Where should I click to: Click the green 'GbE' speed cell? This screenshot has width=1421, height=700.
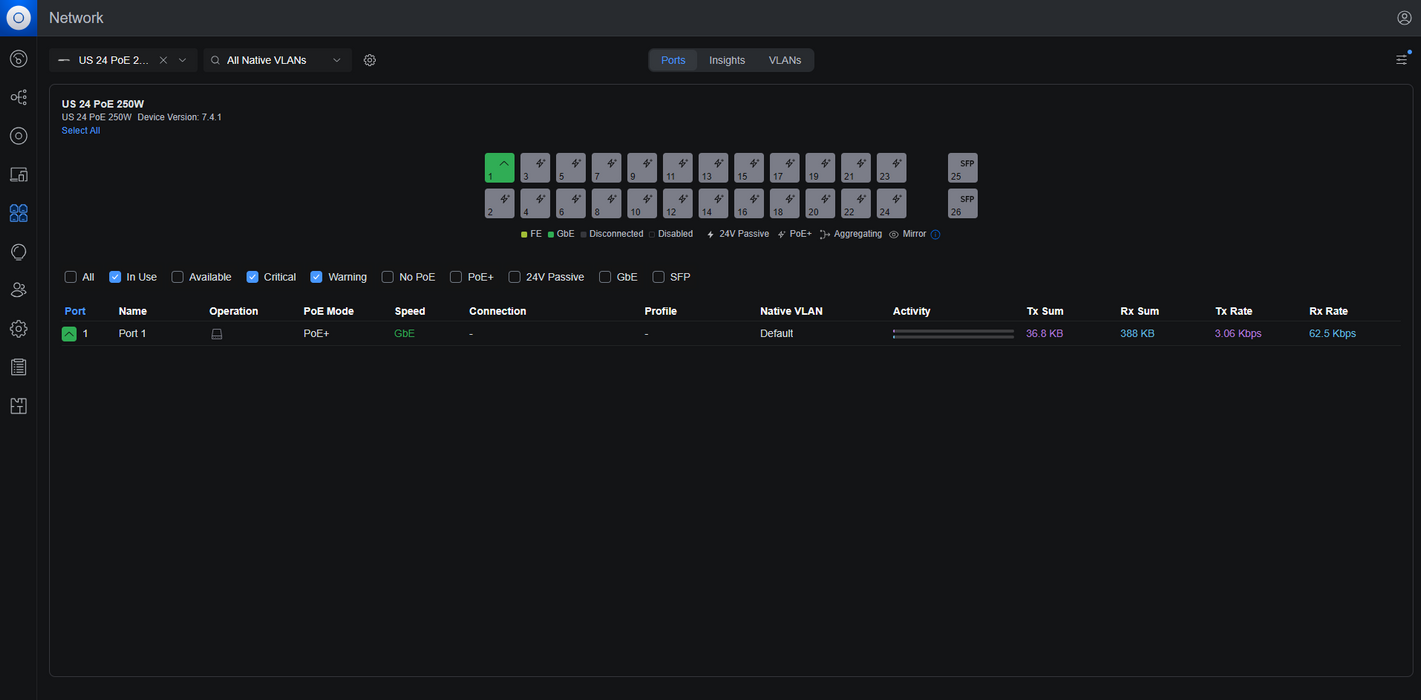(405, 334)
